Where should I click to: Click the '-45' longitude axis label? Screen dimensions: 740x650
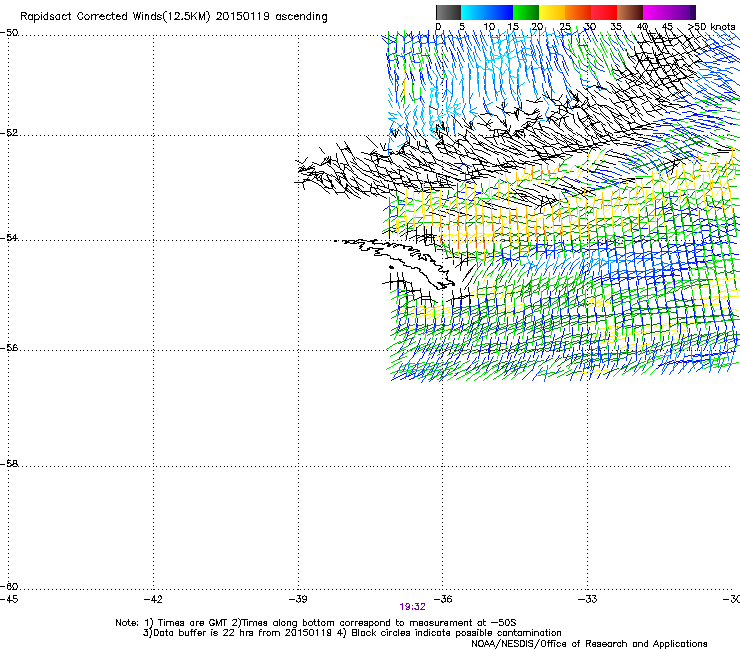pyautogui.click(x=9, y=599)
